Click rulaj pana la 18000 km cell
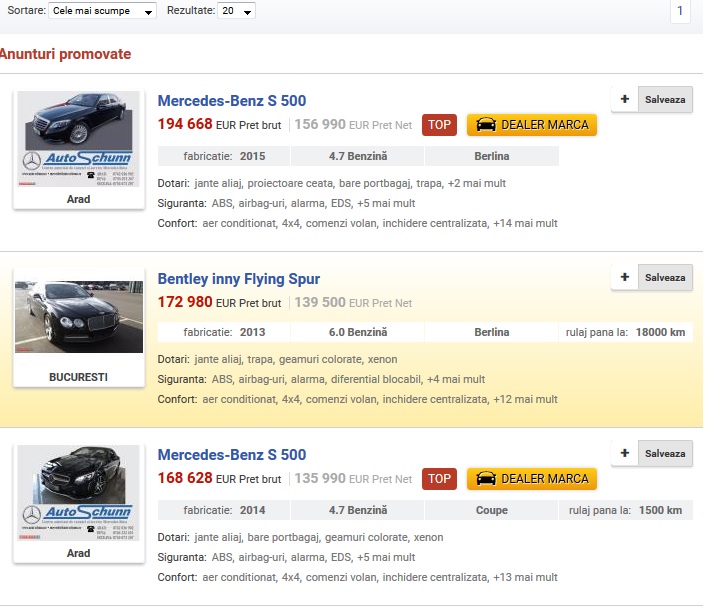The height and width of the screenshot is (608, 707). [625, 332]
